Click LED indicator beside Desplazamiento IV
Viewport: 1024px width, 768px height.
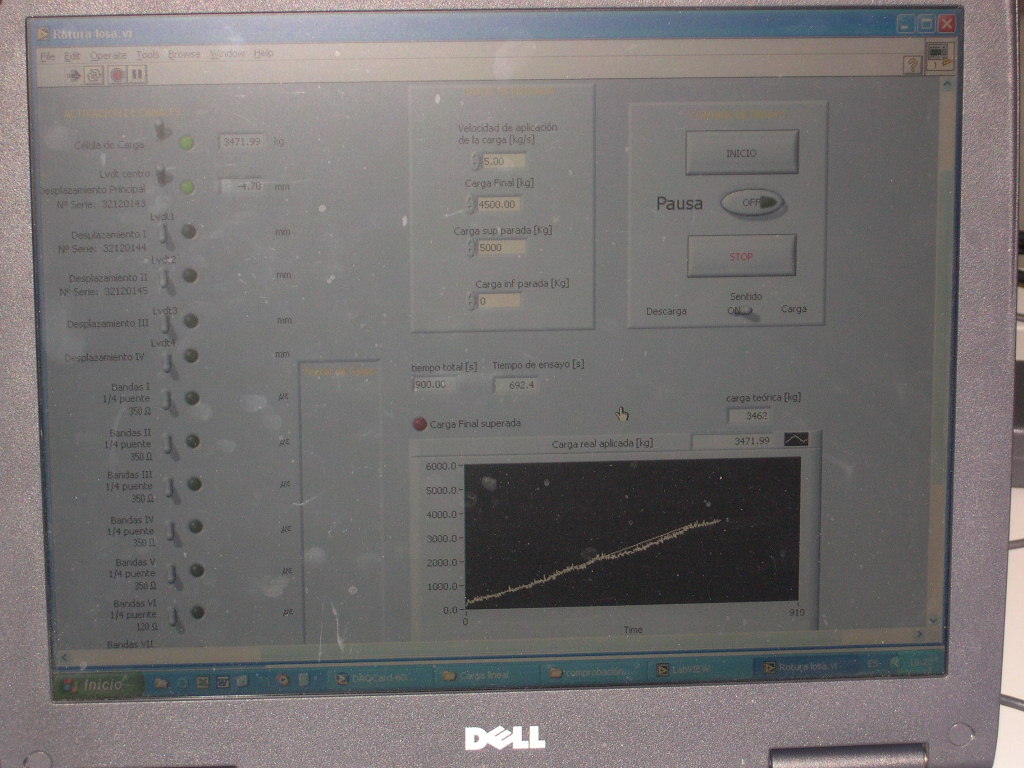click(191, 355)
